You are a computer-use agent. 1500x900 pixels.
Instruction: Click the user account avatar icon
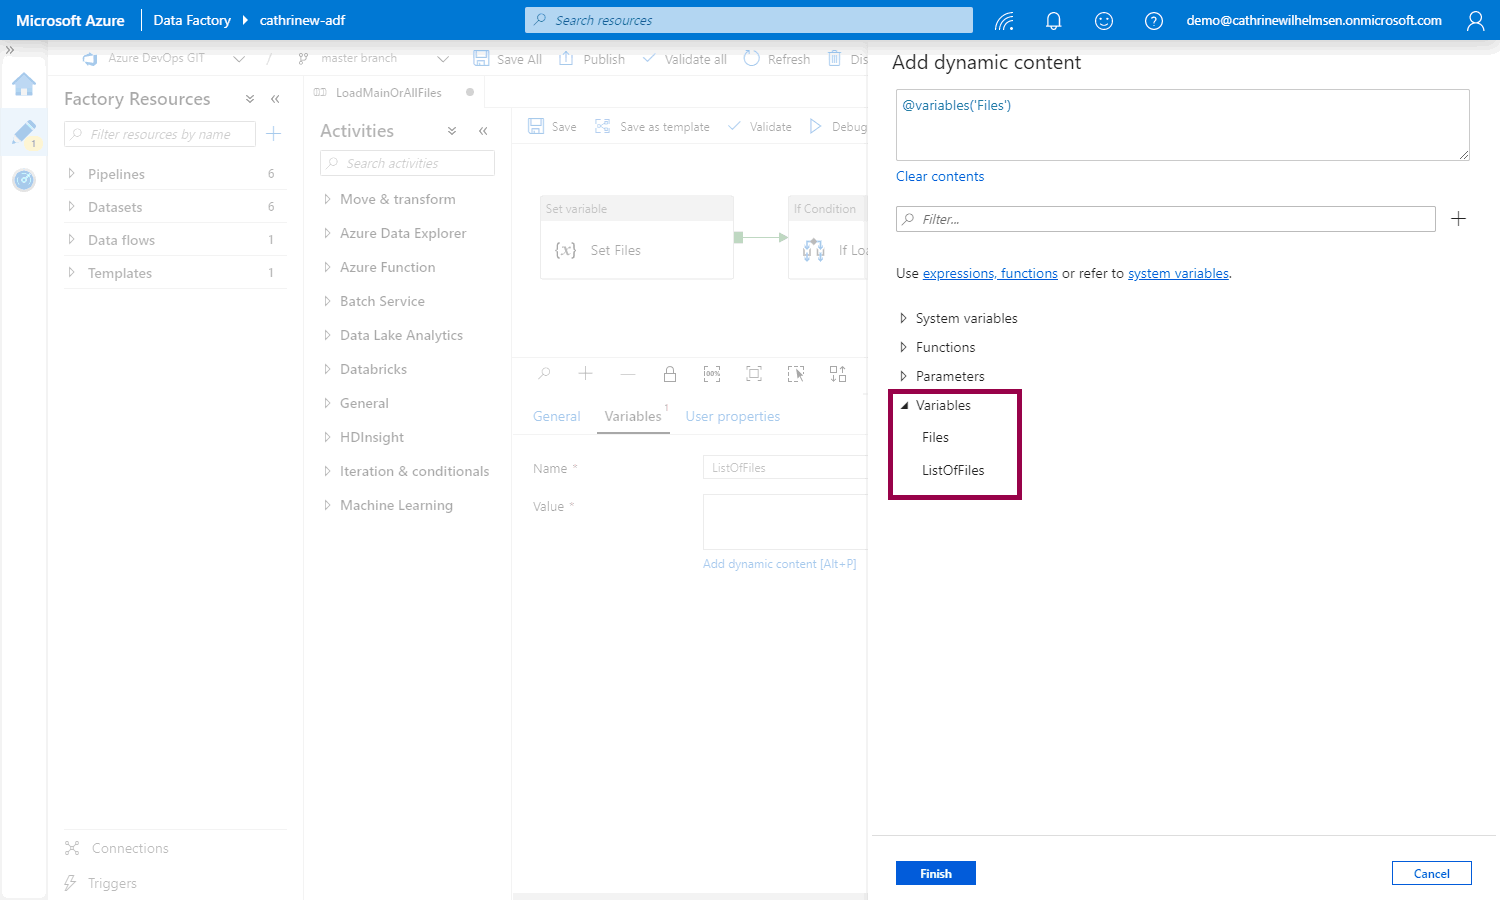click(1475, 20)
